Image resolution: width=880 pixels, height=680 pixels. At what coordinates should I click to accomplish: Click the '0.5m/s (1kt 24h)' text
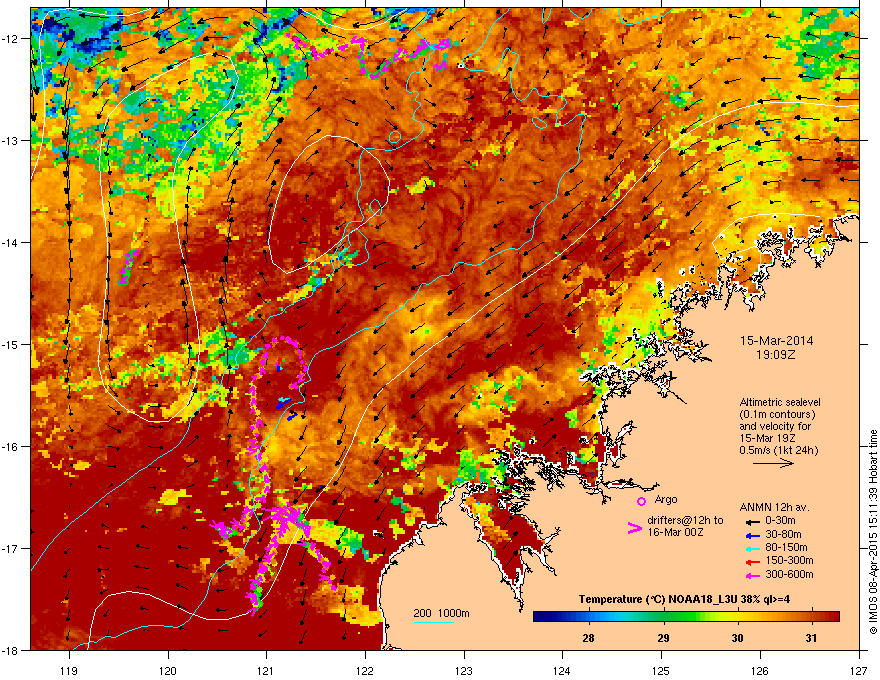coord(778,450)
